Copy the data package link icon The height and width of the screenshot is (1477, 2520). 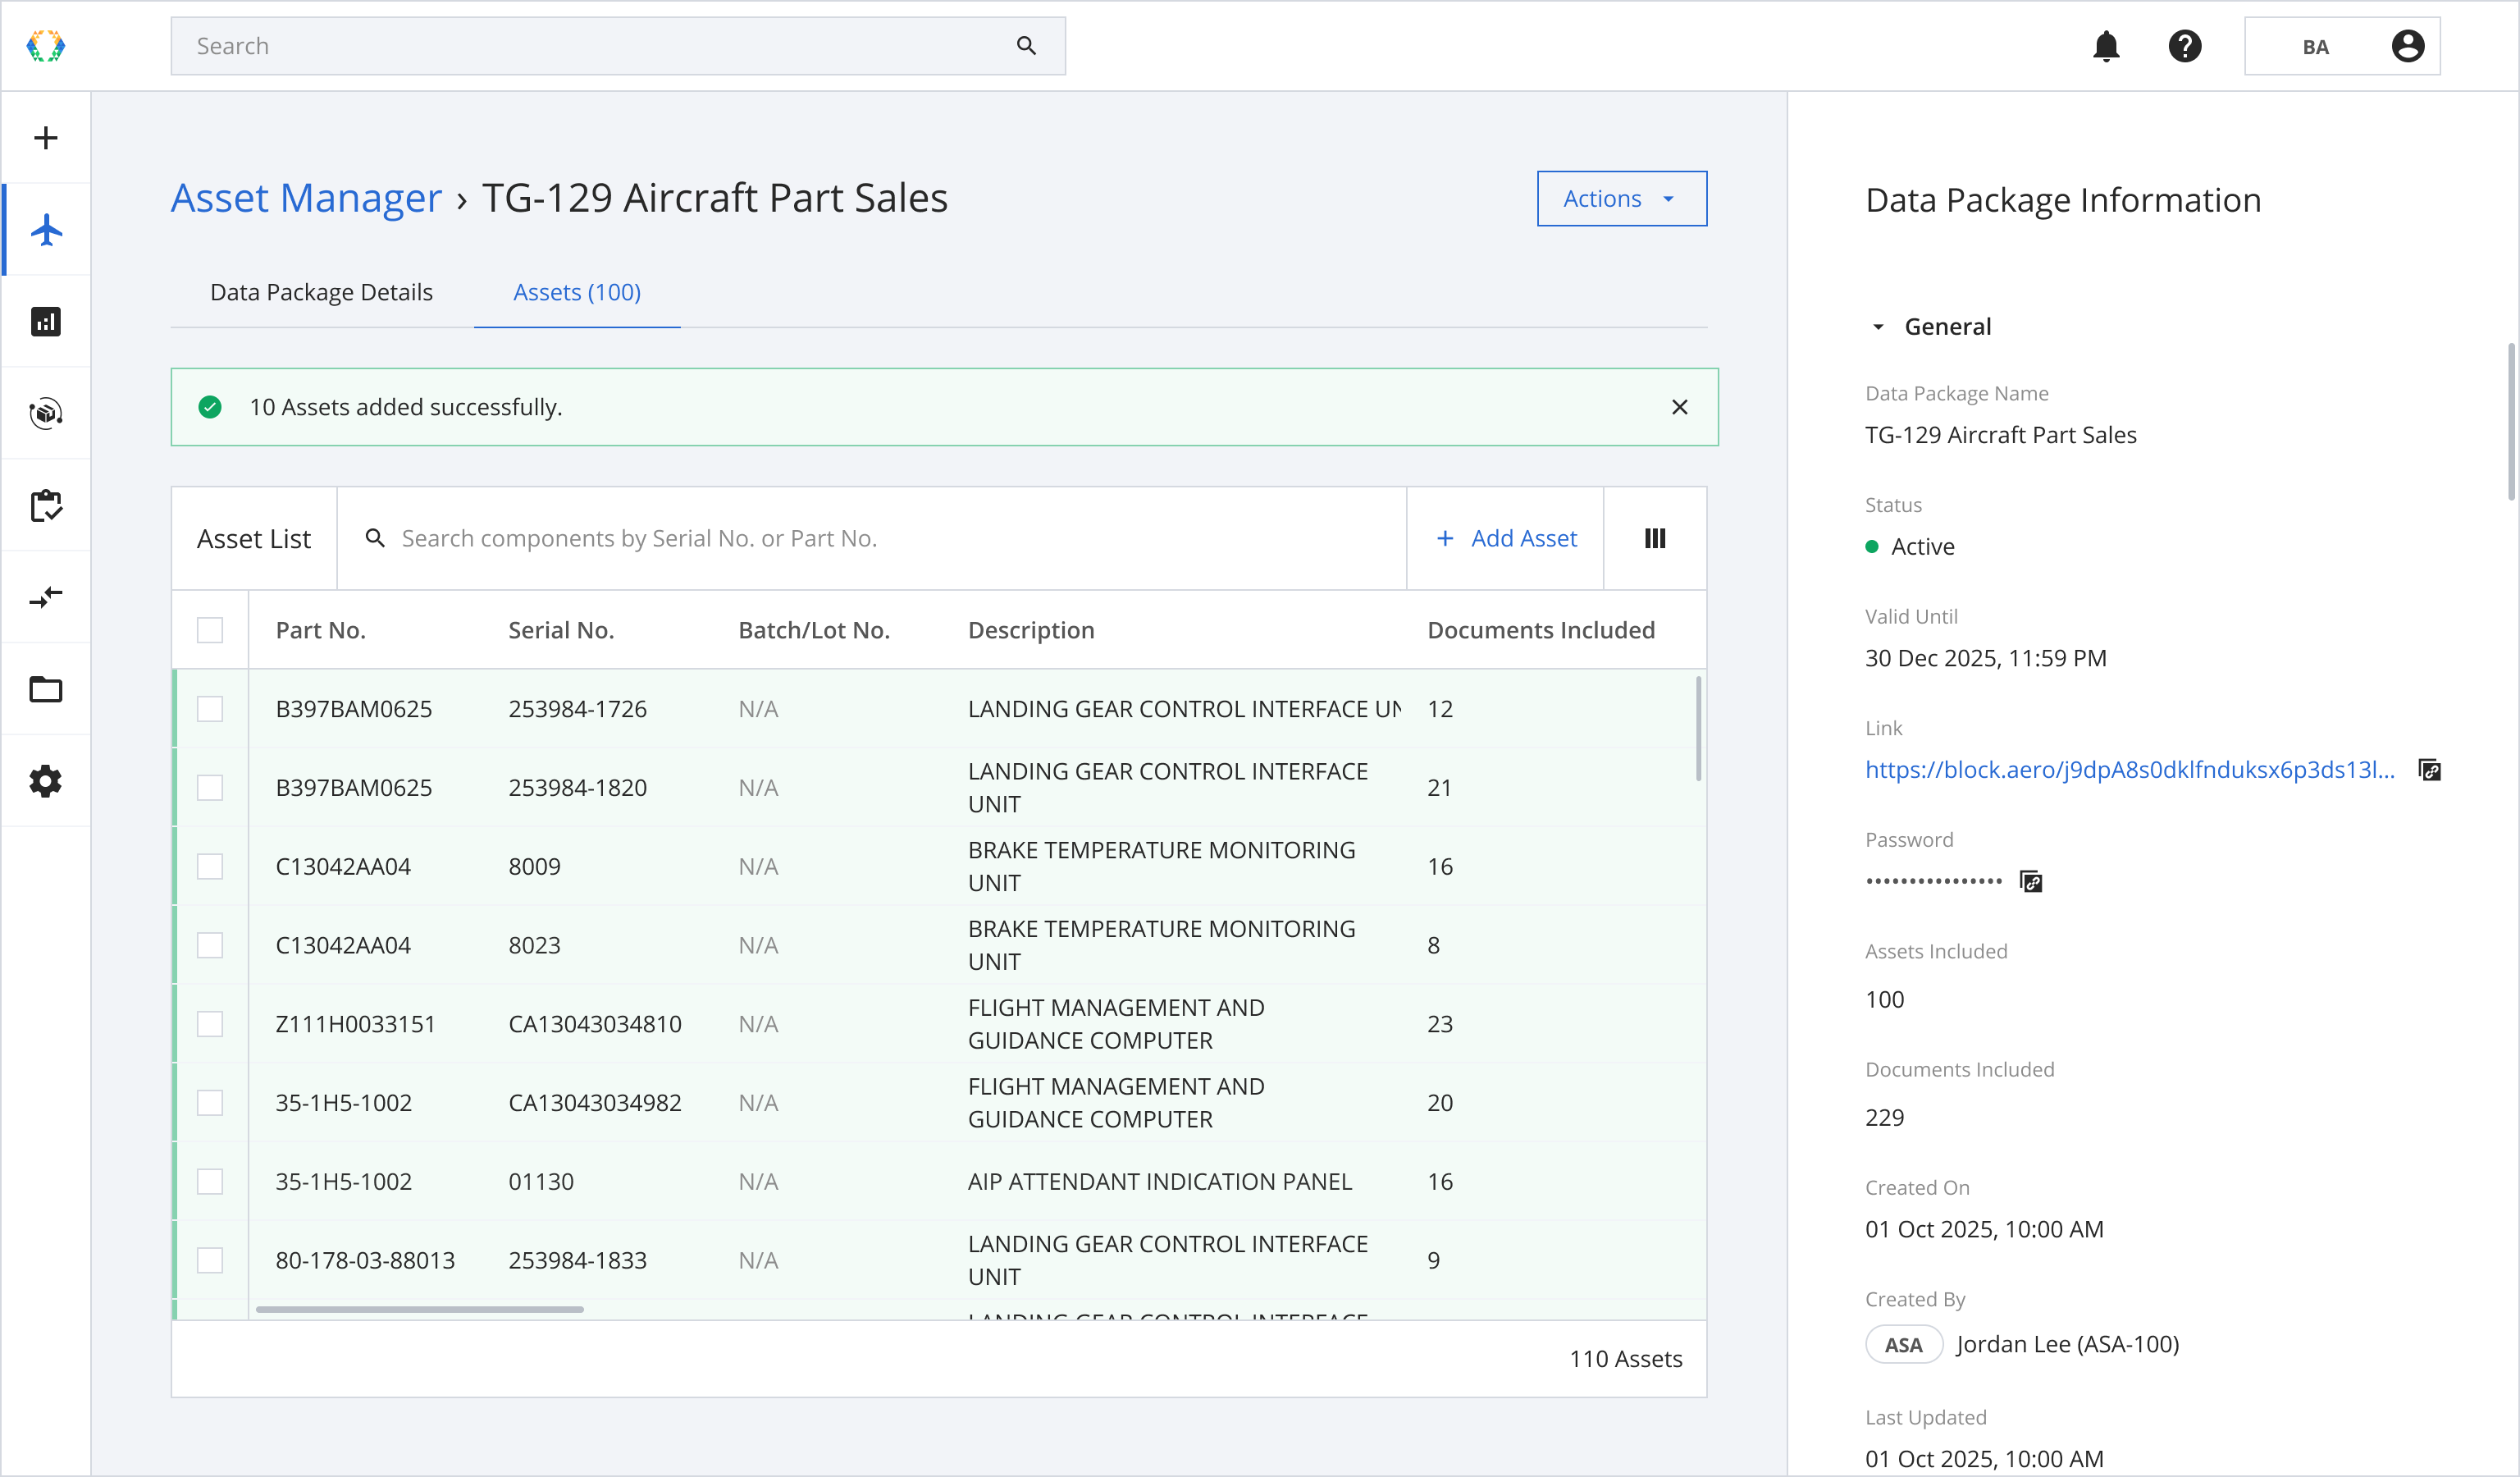[2430, 770]
